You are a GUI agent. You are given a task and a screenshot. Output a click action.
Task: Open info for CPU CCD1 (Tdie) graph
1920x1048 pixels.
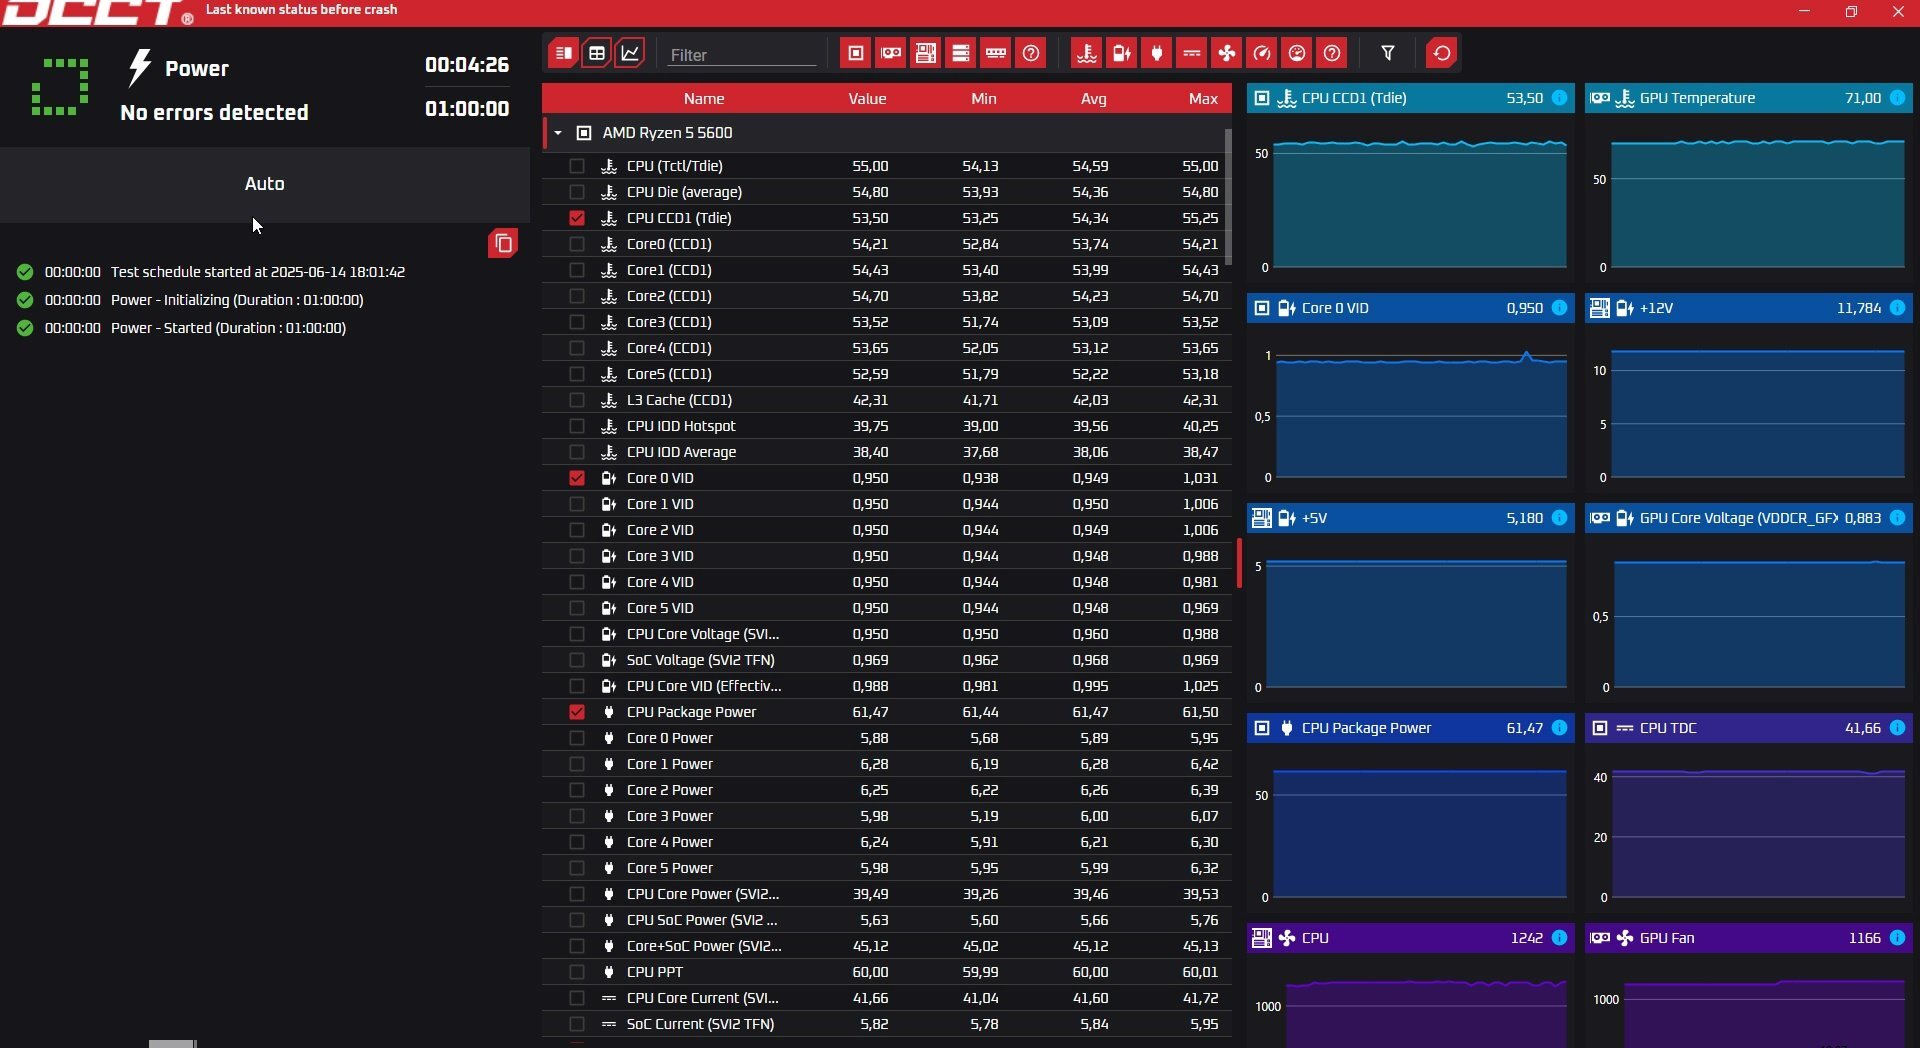pos(1559,98)
